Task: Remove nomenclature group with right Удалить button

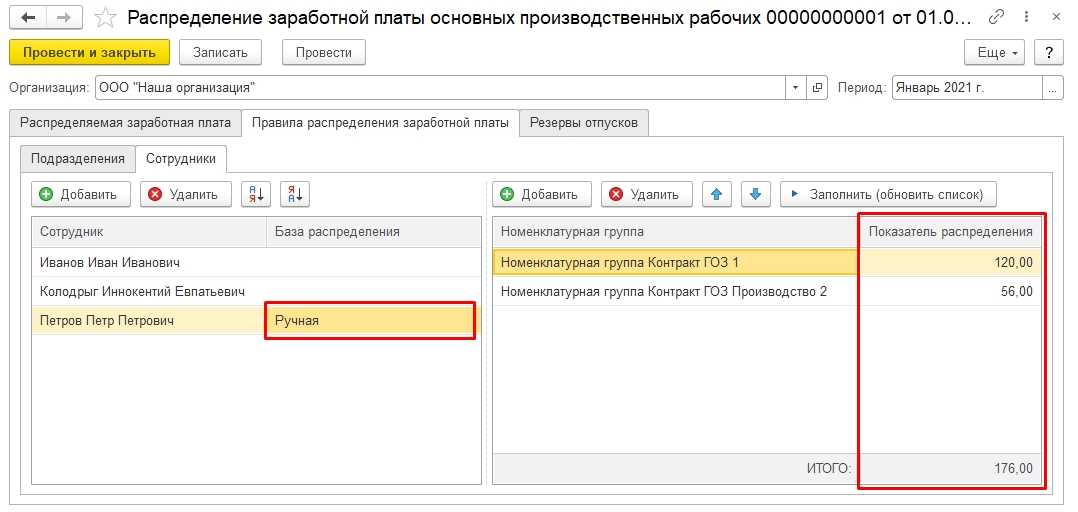Action: click(646, 194)
